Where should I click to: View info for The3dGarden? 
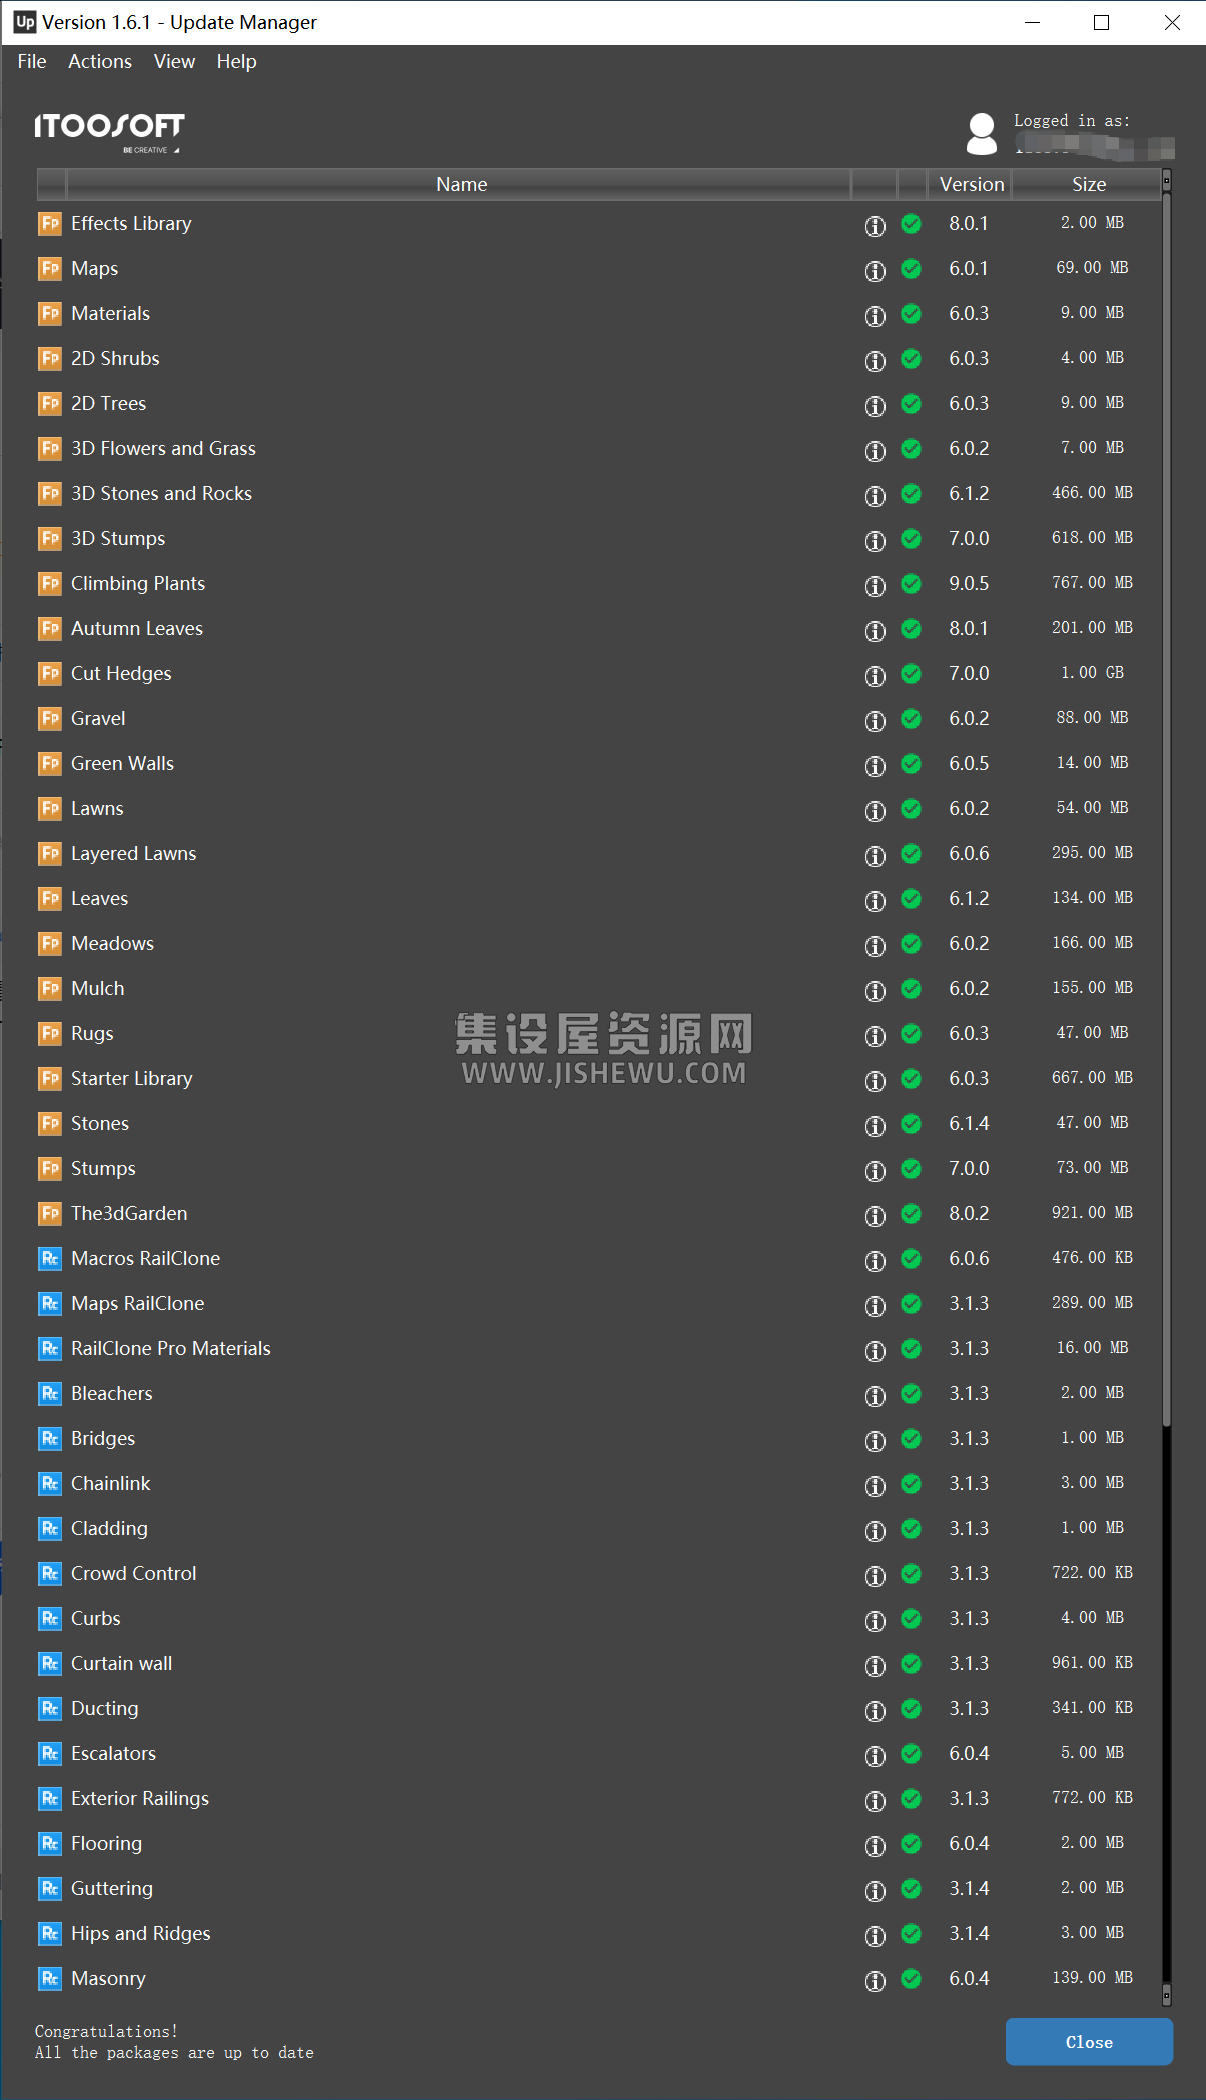pos(875,1215)
